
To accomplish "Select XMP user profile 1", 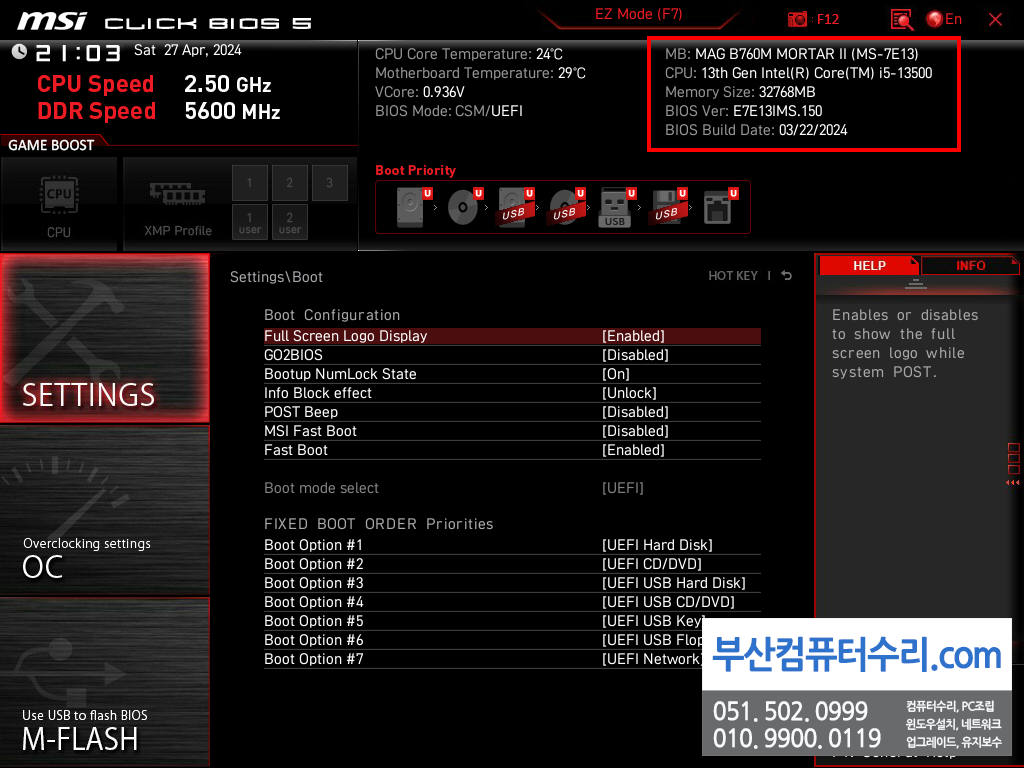I will [x=249, y=222].
